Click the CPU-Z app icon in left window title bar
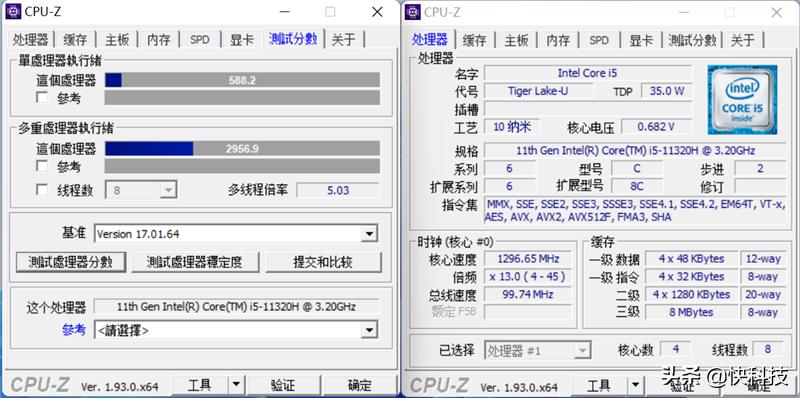Image resolution: width=800 pixels, height=398 pixels. (14, 12)
